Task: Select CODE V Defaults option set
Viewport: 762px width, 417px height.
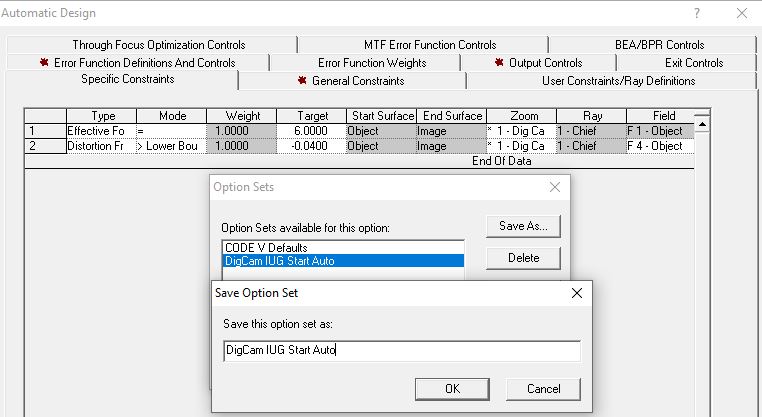Action: 265,247
